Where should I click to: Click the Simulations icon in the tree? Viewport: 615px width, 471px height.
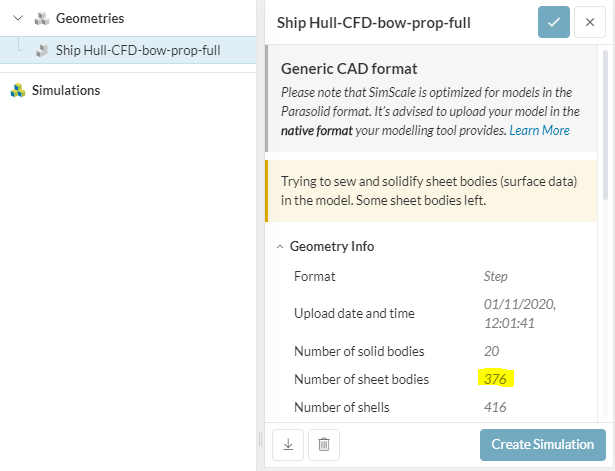click(18, 90)
